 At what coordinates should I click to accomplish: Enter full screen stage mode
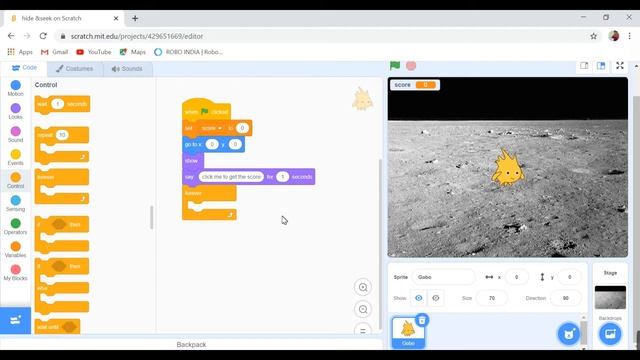pos(620,66)
